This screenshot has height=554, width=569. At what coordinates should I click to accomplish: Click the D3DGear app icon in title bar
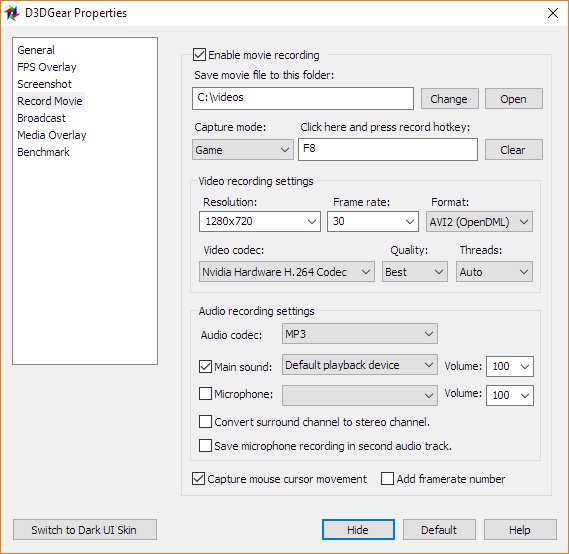pos(12,13)
